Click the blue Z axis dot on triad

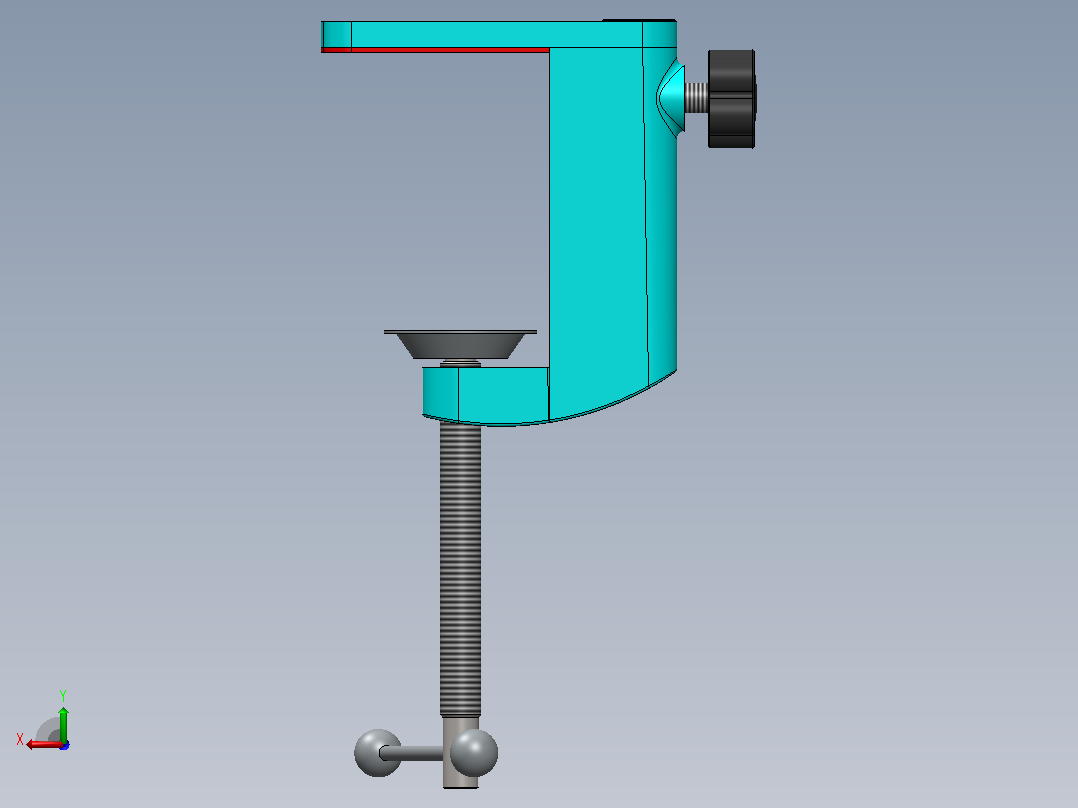[x=65, y=745]
